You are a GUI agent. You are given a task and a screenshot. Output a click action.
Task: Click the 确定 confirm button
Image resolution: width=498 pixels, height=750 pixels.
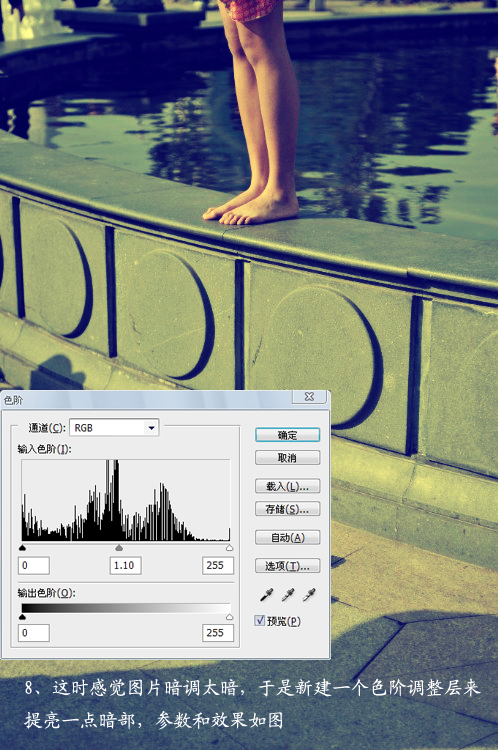288,435
